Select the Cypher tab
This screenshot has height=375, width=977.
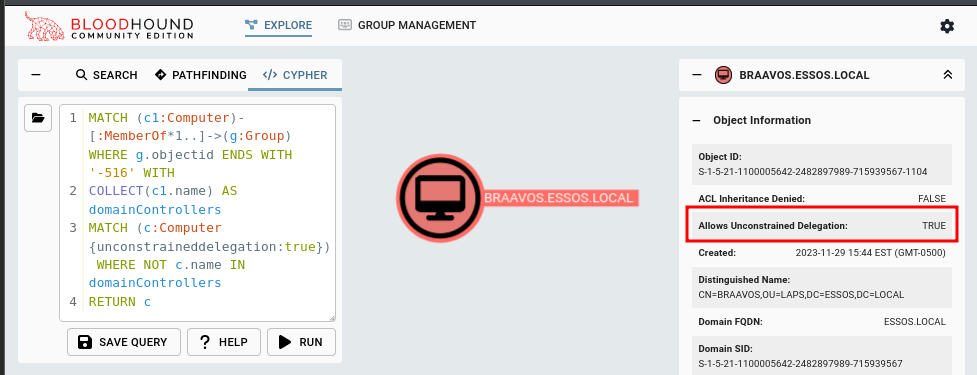pos(295,75)
